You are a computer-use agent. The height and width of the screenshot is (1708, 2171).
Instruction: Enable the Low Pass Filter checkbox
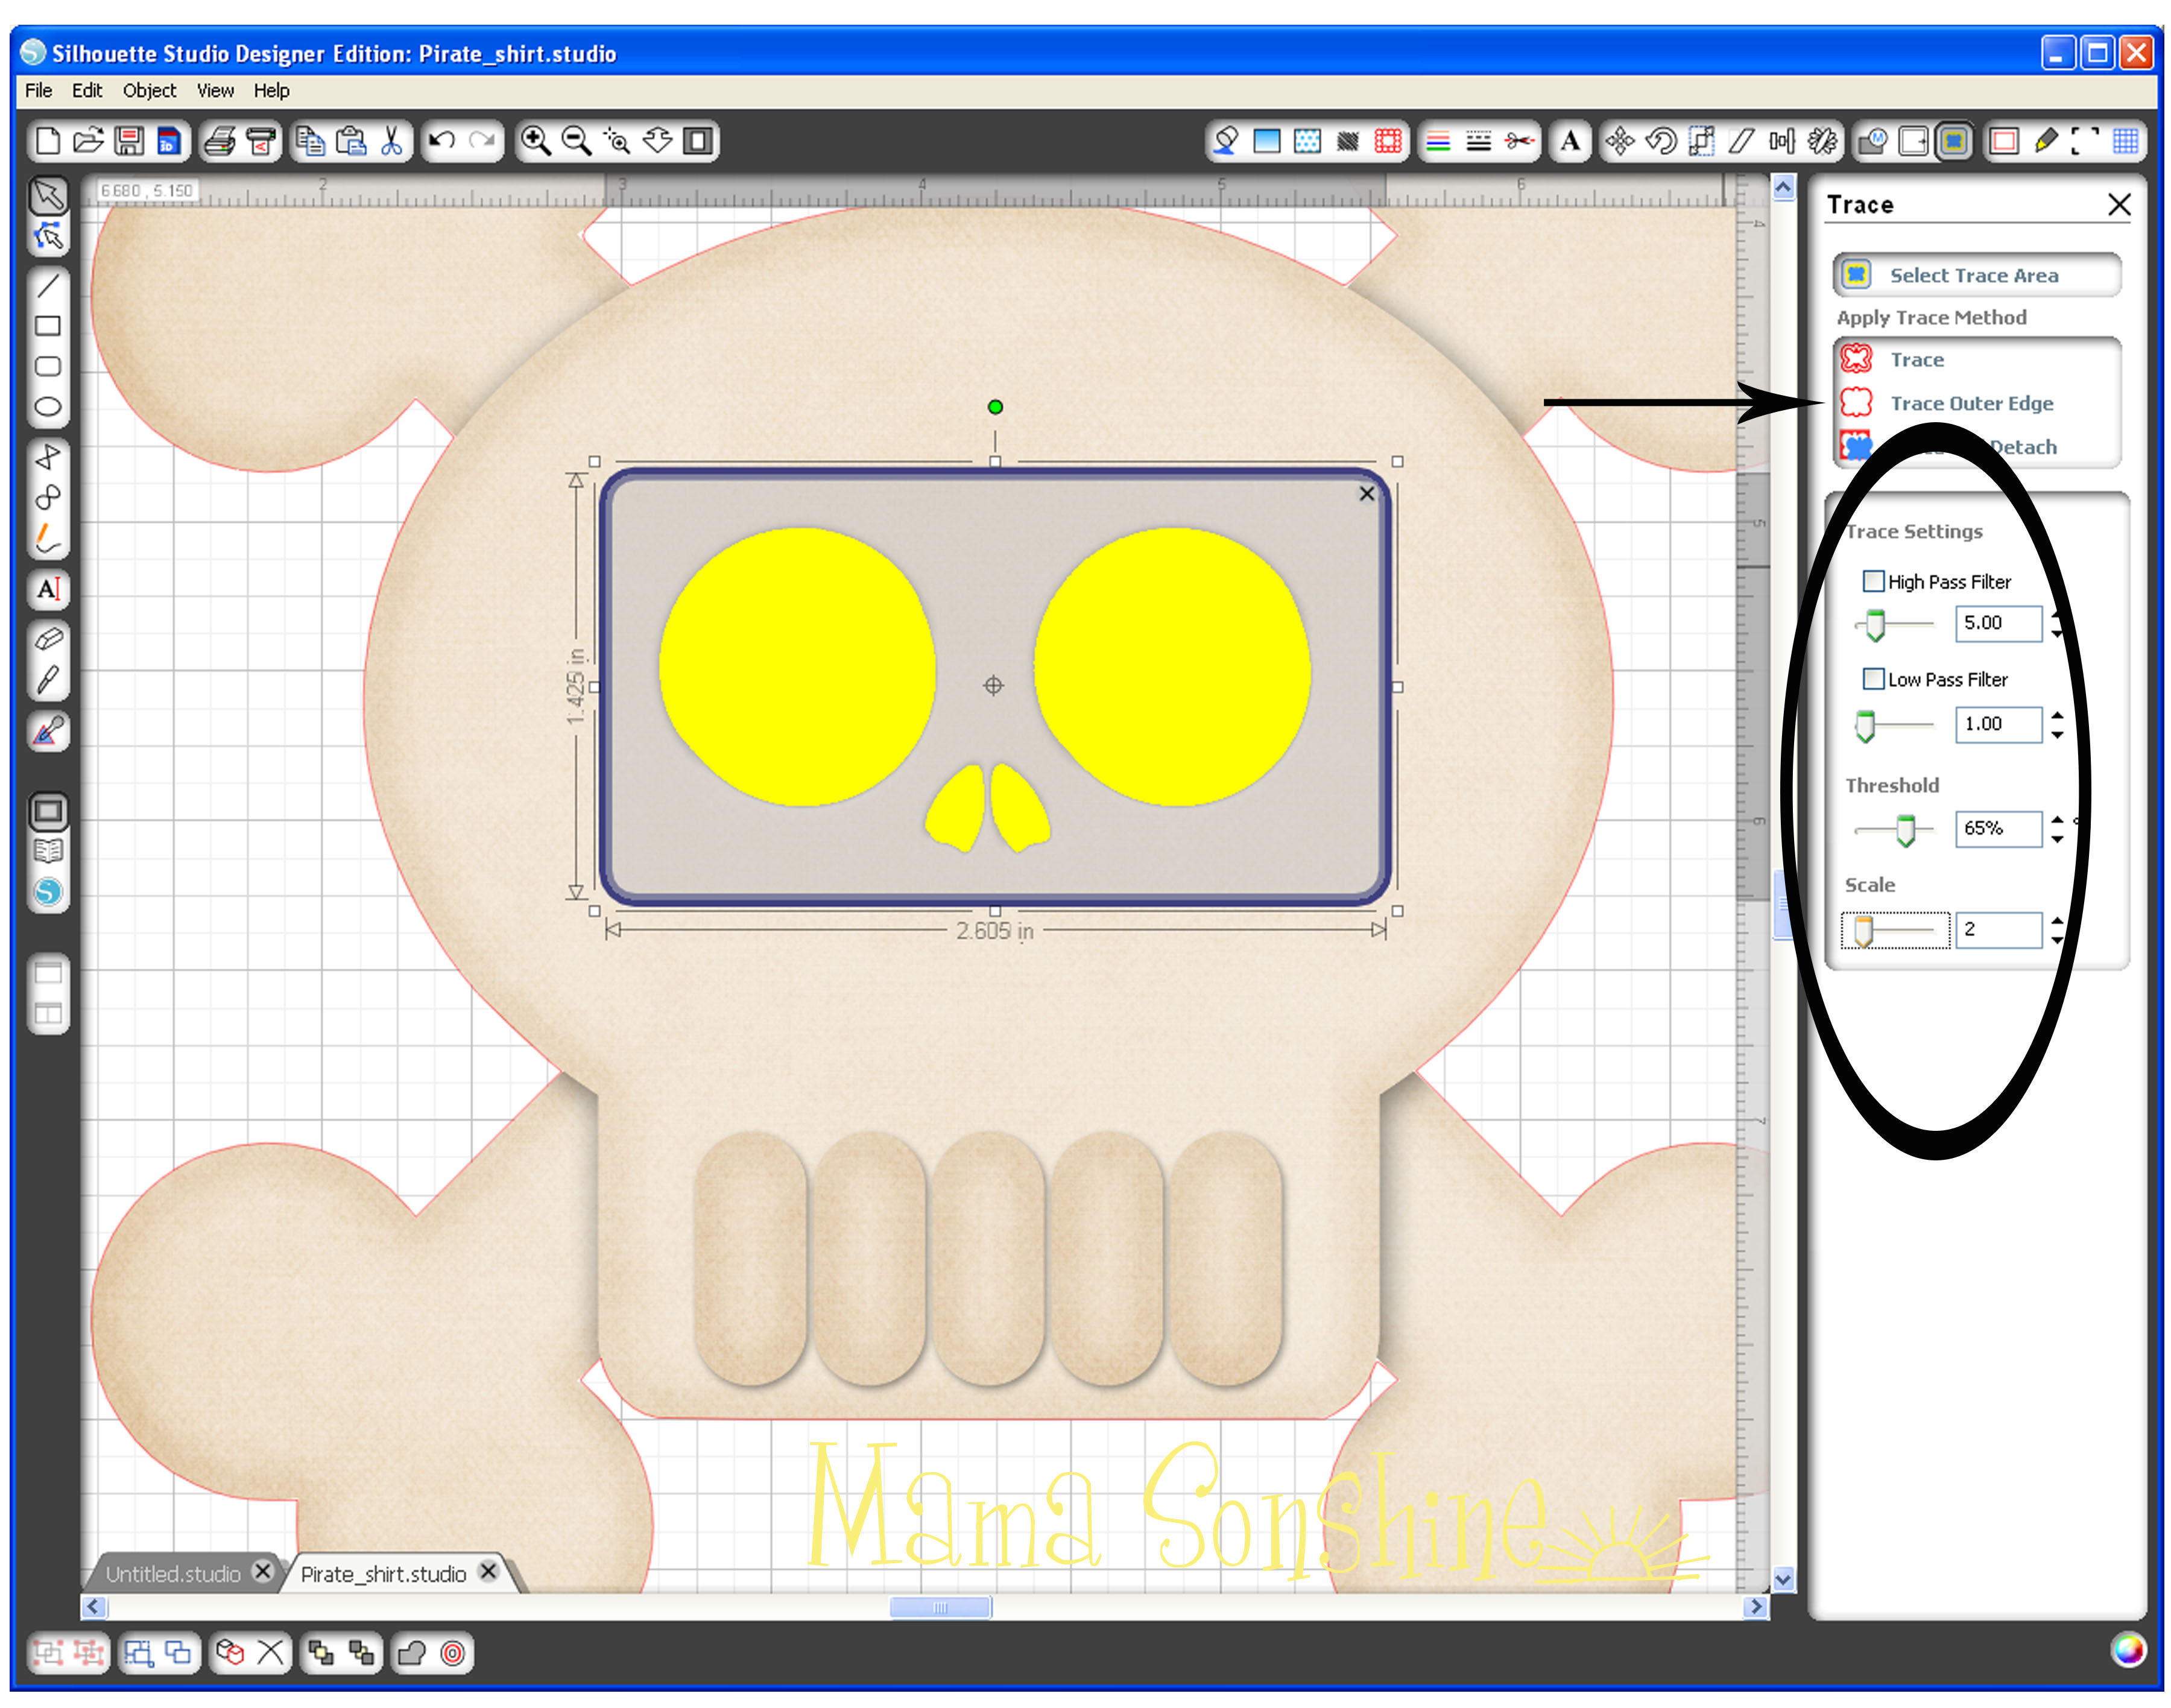tap(1873, 679)
